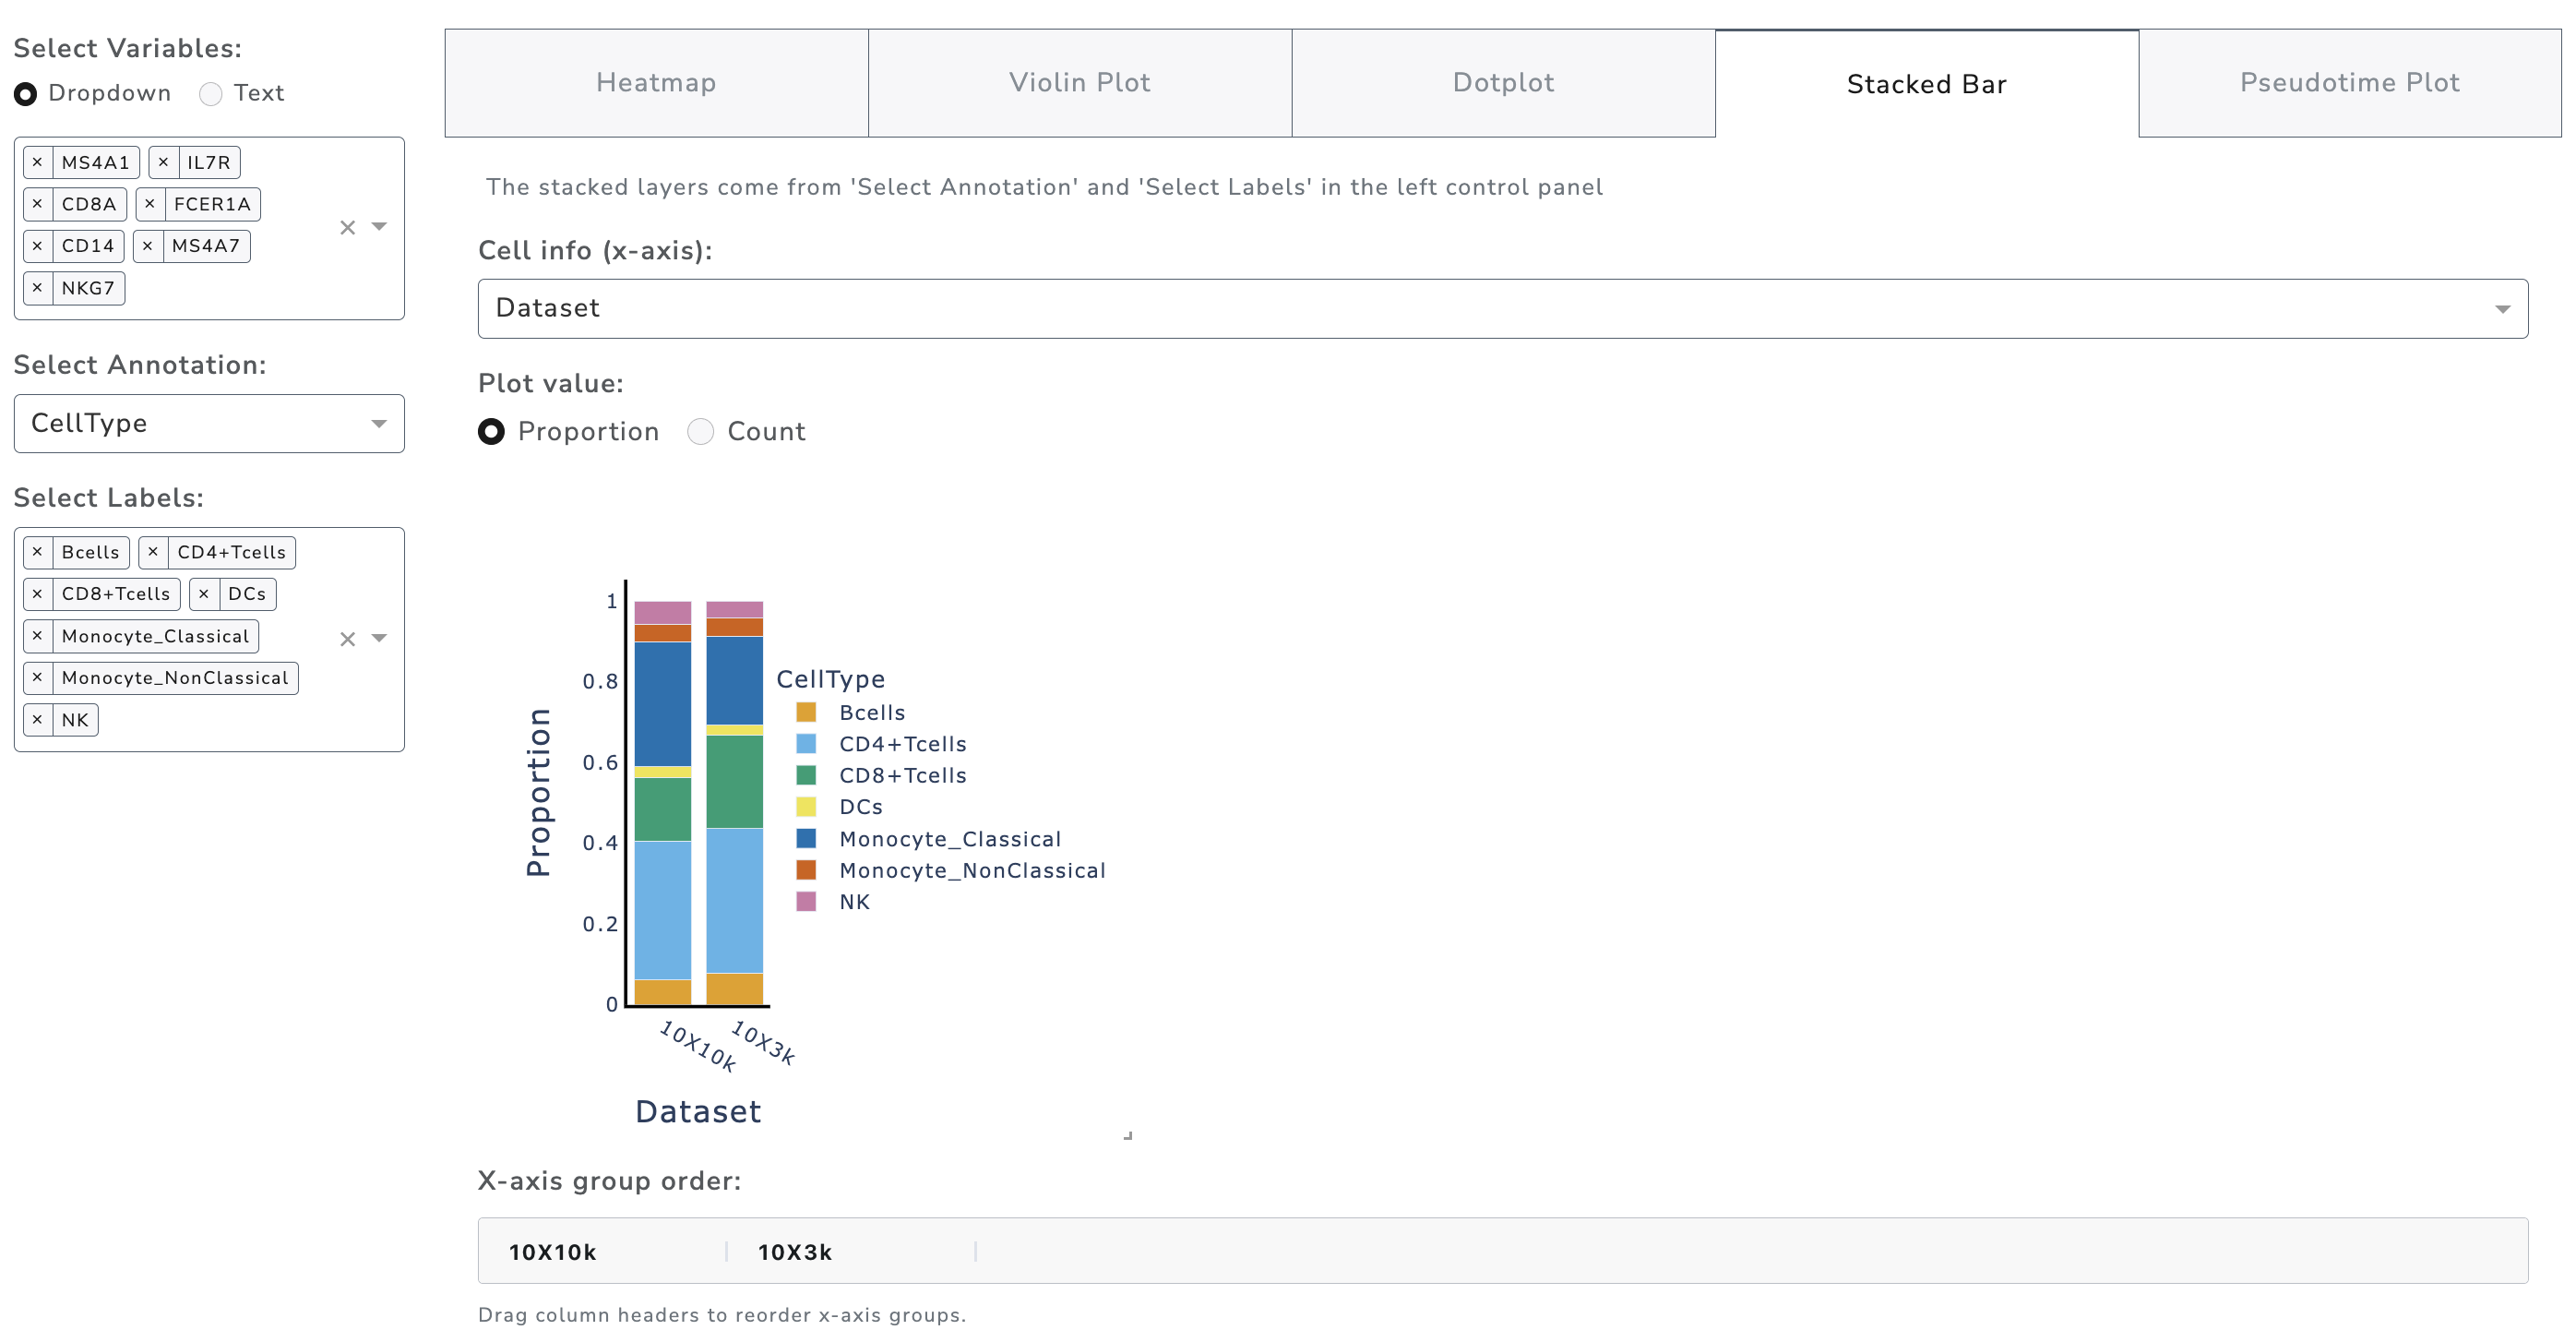Click the plot resize handle corner
This screenshot has width=2576, height=1342.
[1128, 1135]
